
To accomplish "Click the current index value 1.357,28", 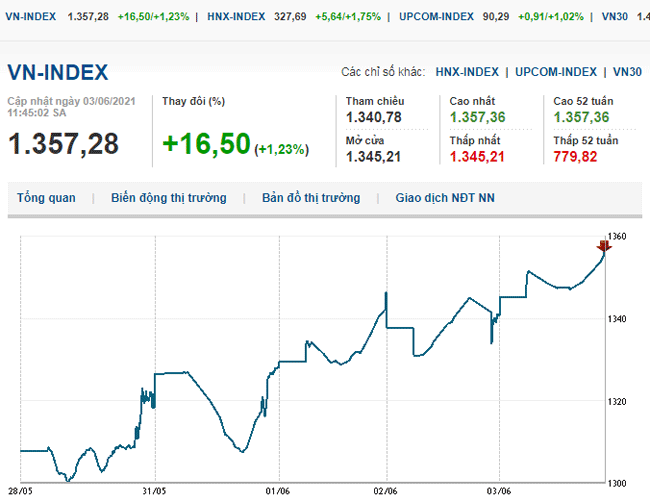I will click(63, 144).
